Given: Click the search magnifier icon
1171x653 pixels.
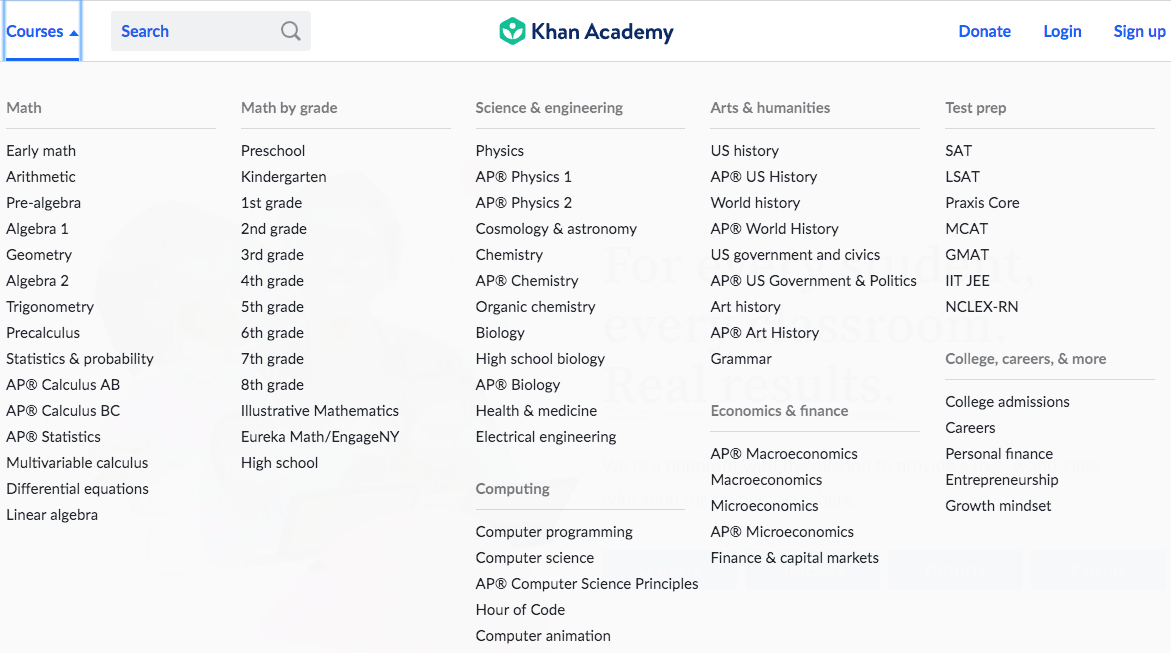Looking at the screenshot, I should 290,31.
